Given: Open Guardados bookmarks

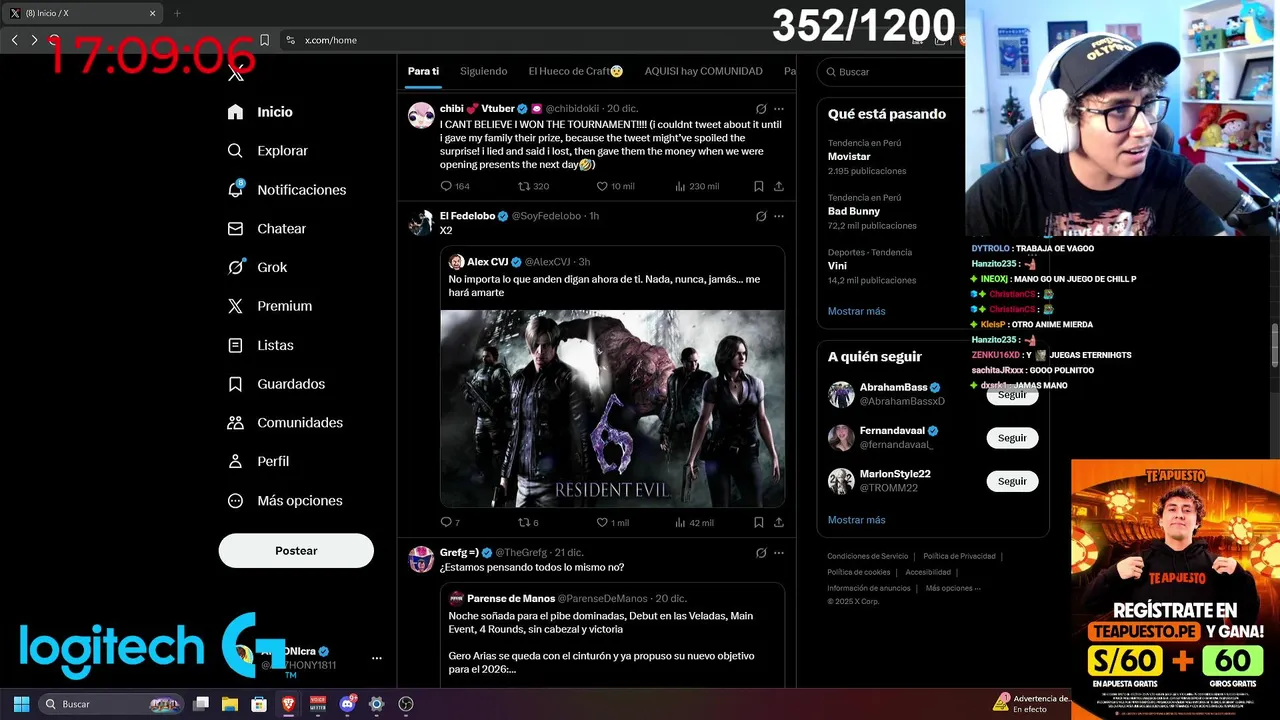Looking at the screenshot, I should (276, 384).
